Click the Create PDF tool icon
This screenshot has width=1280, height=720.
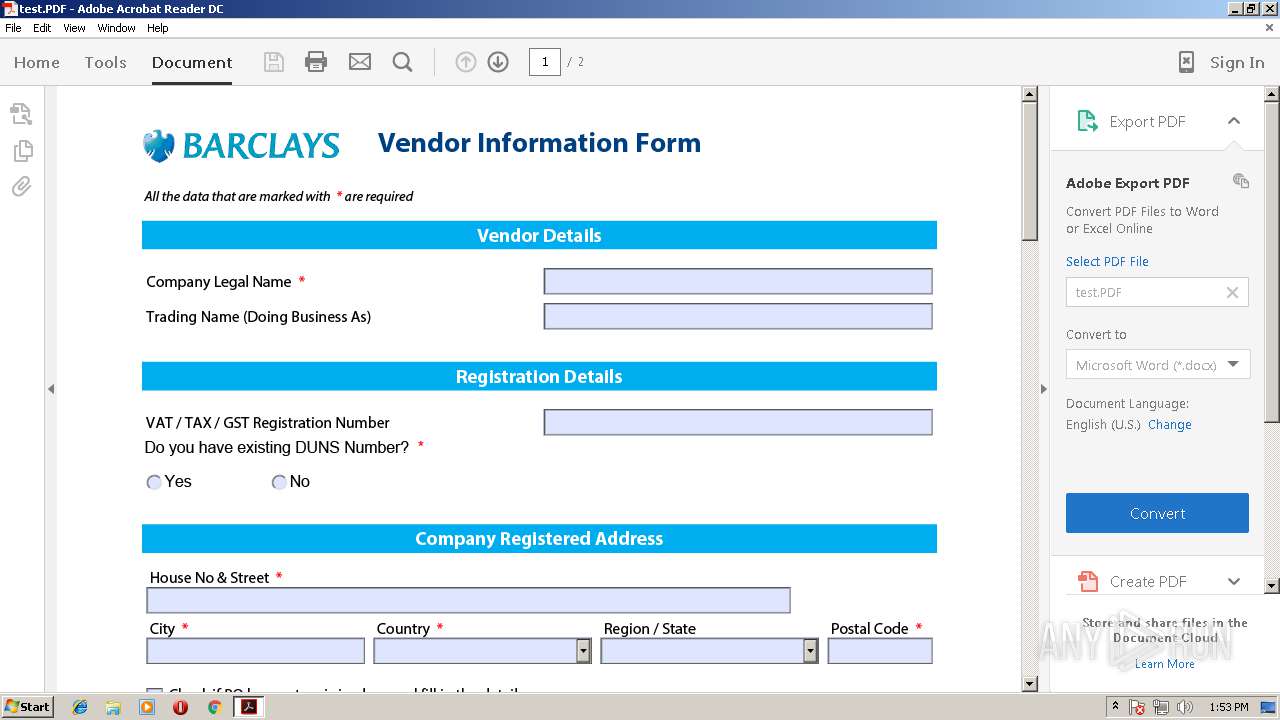1087,581
